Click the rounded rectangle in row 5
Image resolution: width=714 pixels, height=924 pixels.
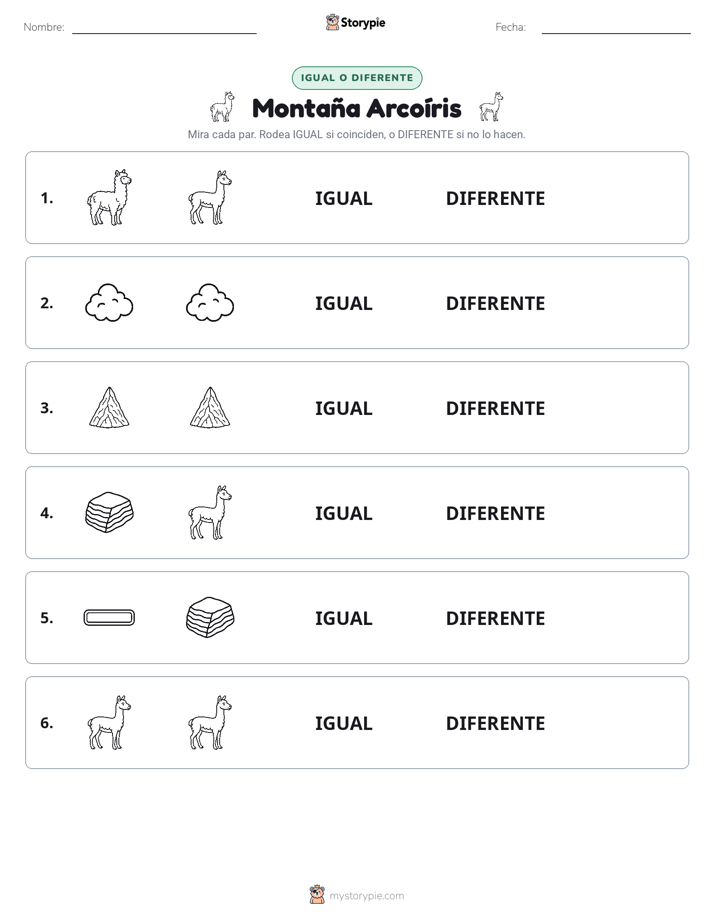click(x=109, y=618)
